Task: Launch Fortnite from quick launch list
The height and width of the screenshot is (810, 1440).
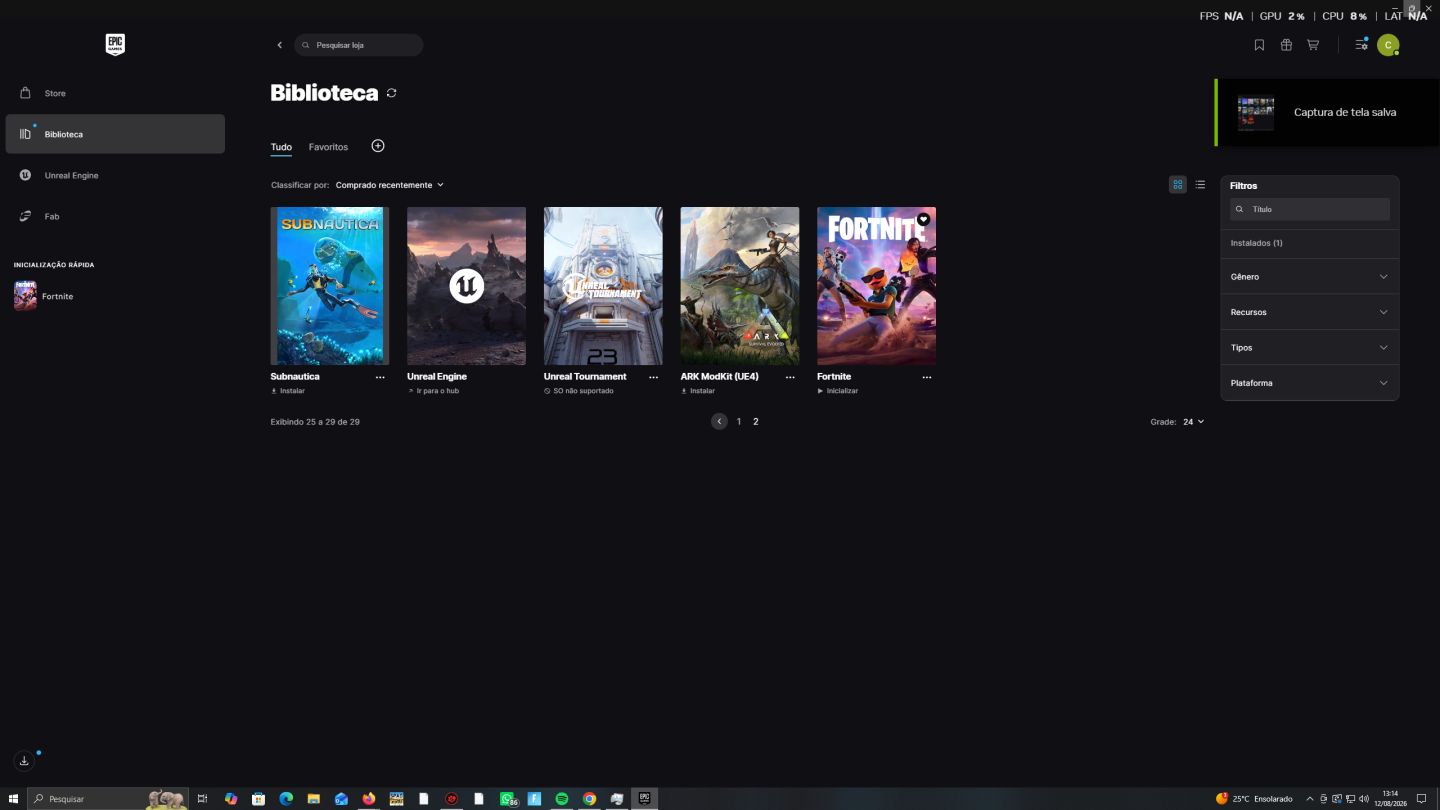Action: (x=45, y=296)
